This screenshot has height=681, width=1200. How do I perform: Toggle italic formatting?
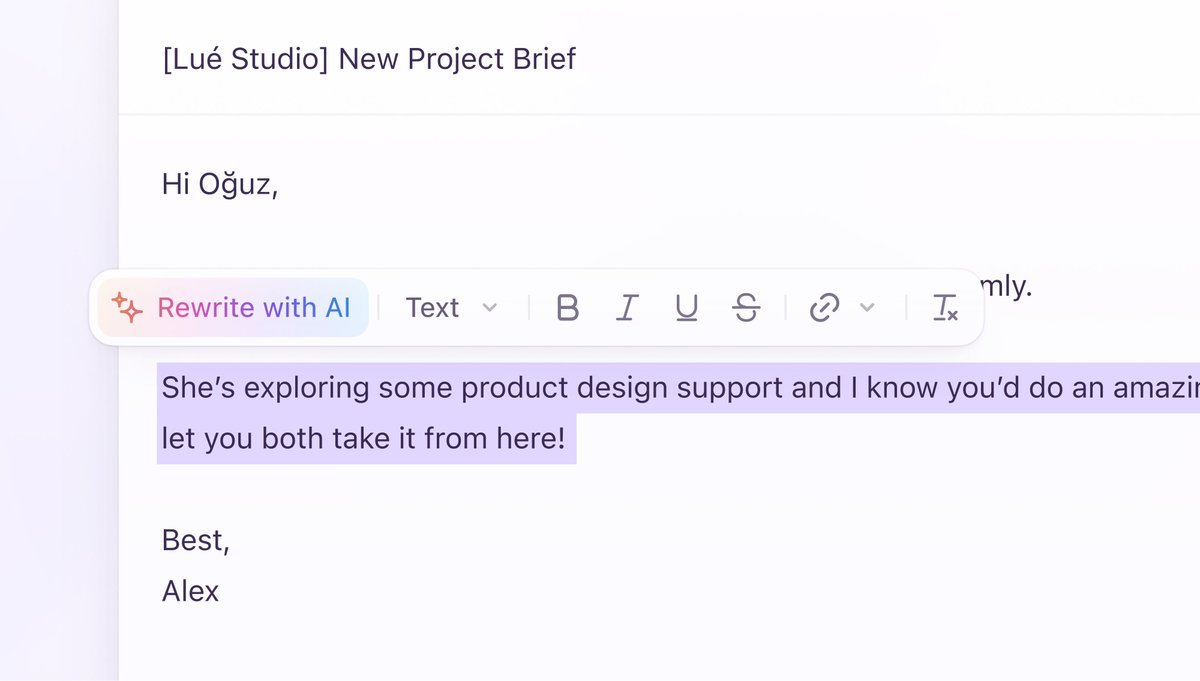pyautogui.click(x=626, y=308)
